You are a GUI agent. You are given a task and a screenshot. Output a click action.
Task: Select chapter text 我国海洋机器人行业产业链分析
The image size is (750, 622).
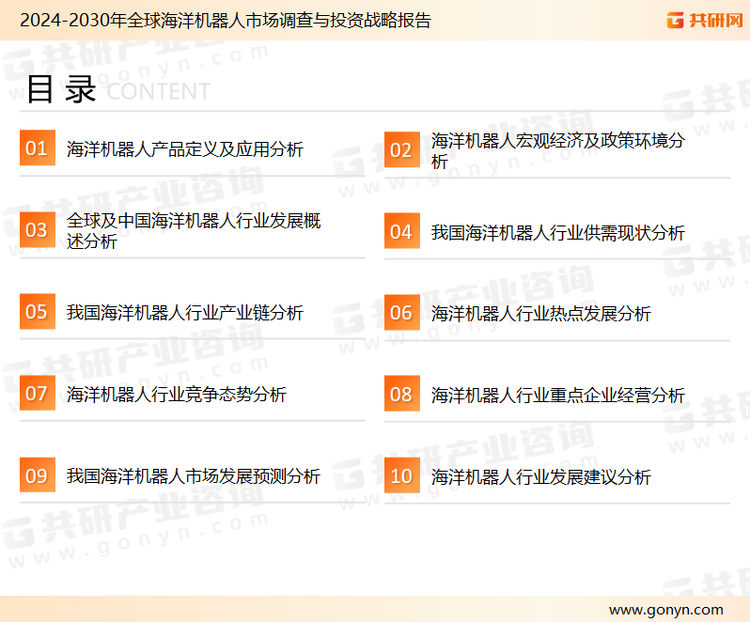[x=185, y=312]
